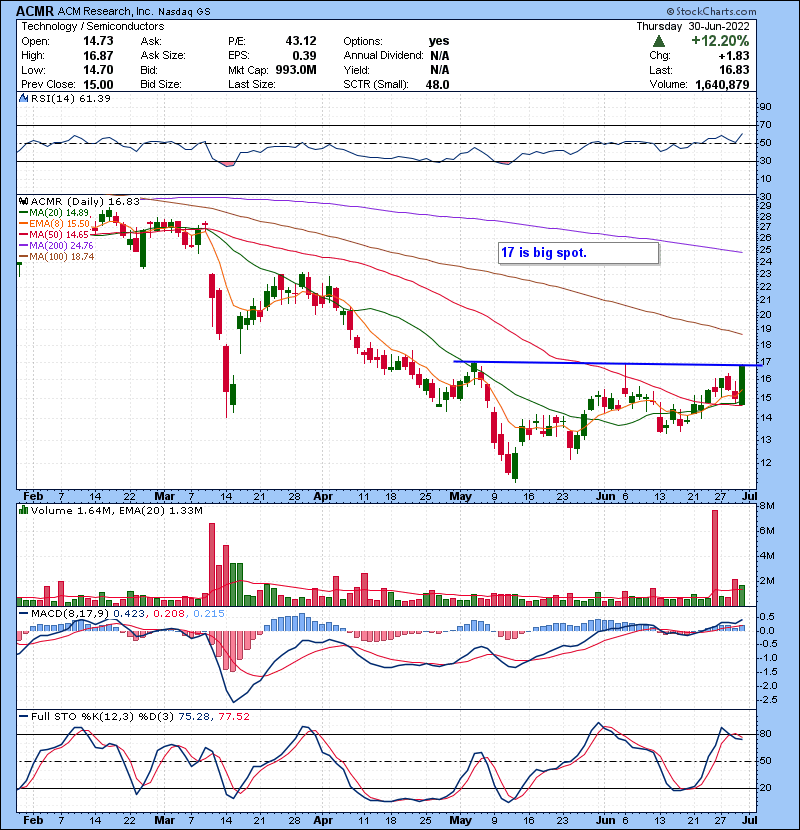
Task: Click the candlestick icon beside ACMR (Daily)
Action: point(24,201)
